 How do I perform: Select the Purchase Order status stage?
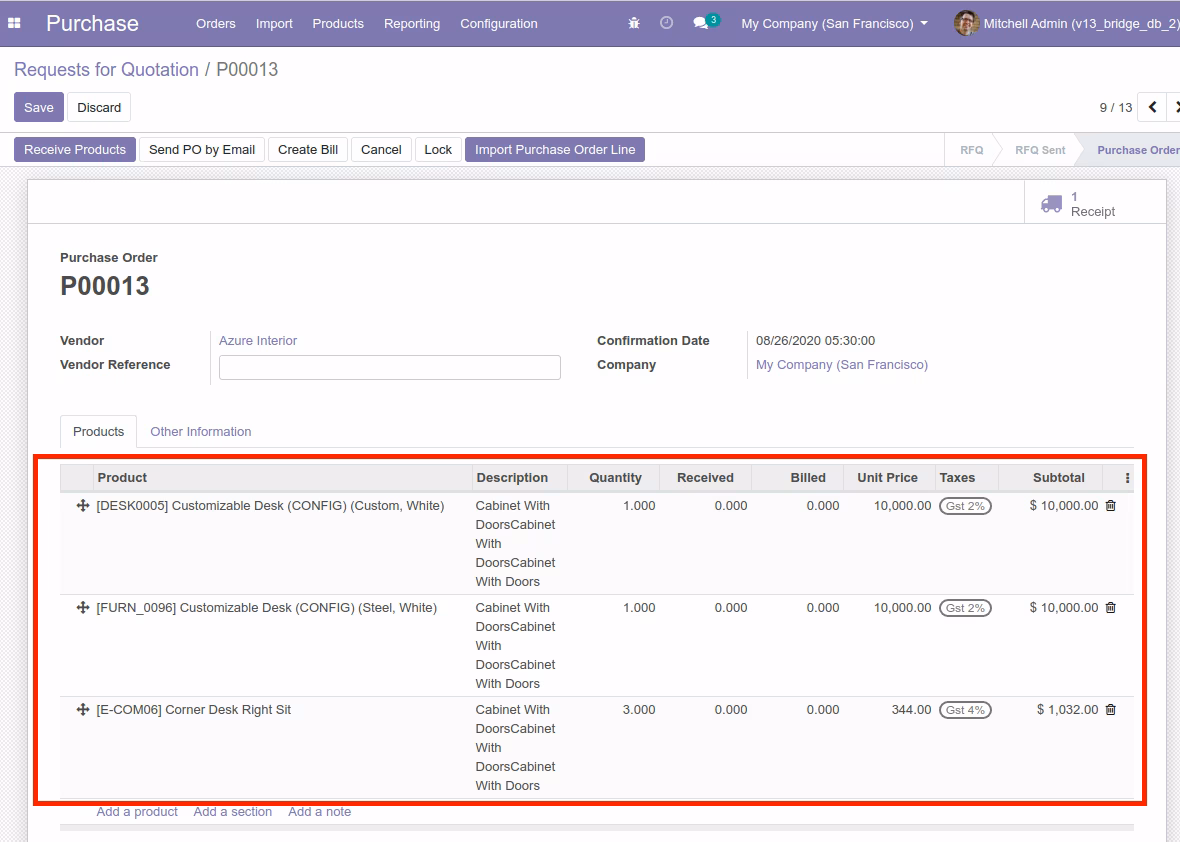click(1137, 150)
